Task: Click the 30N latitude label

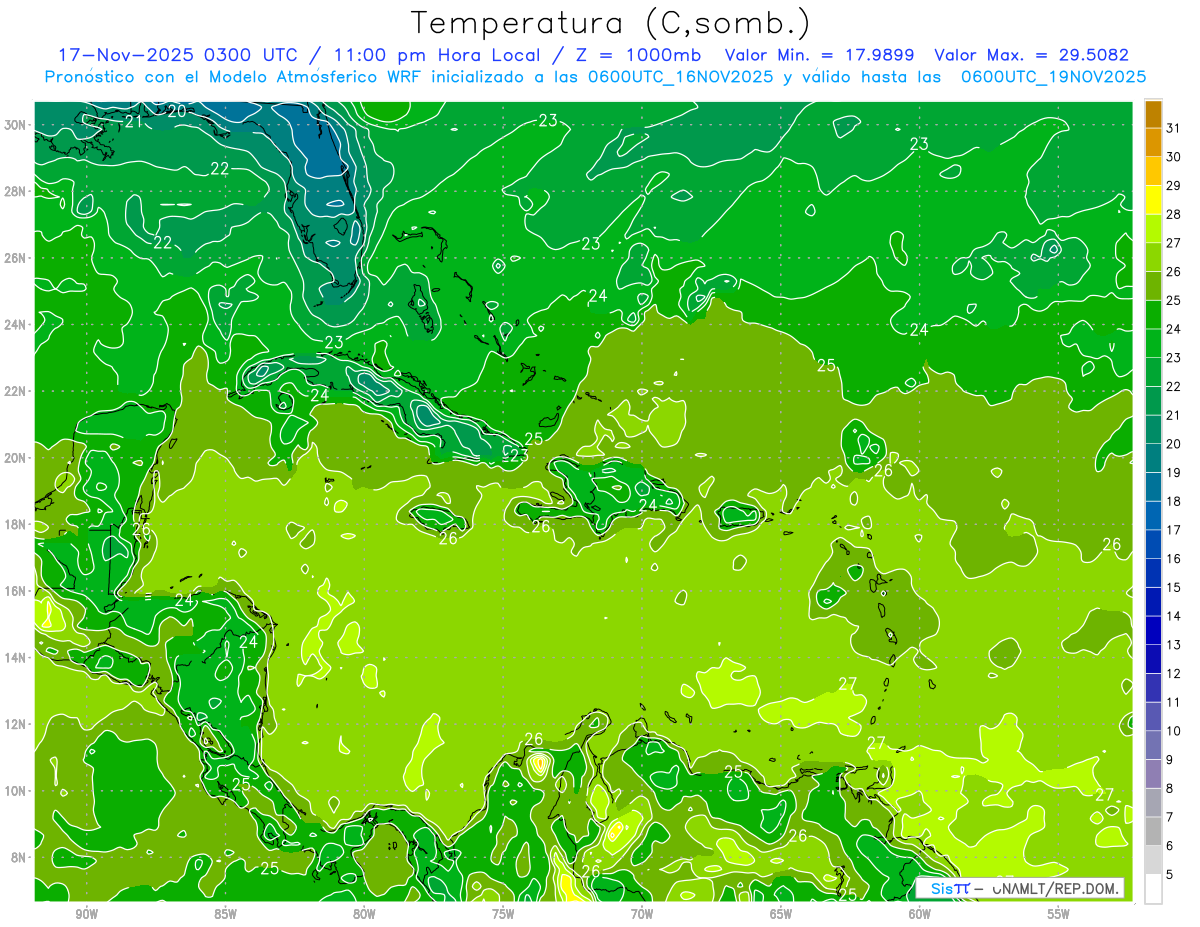Action: [16, 125]
